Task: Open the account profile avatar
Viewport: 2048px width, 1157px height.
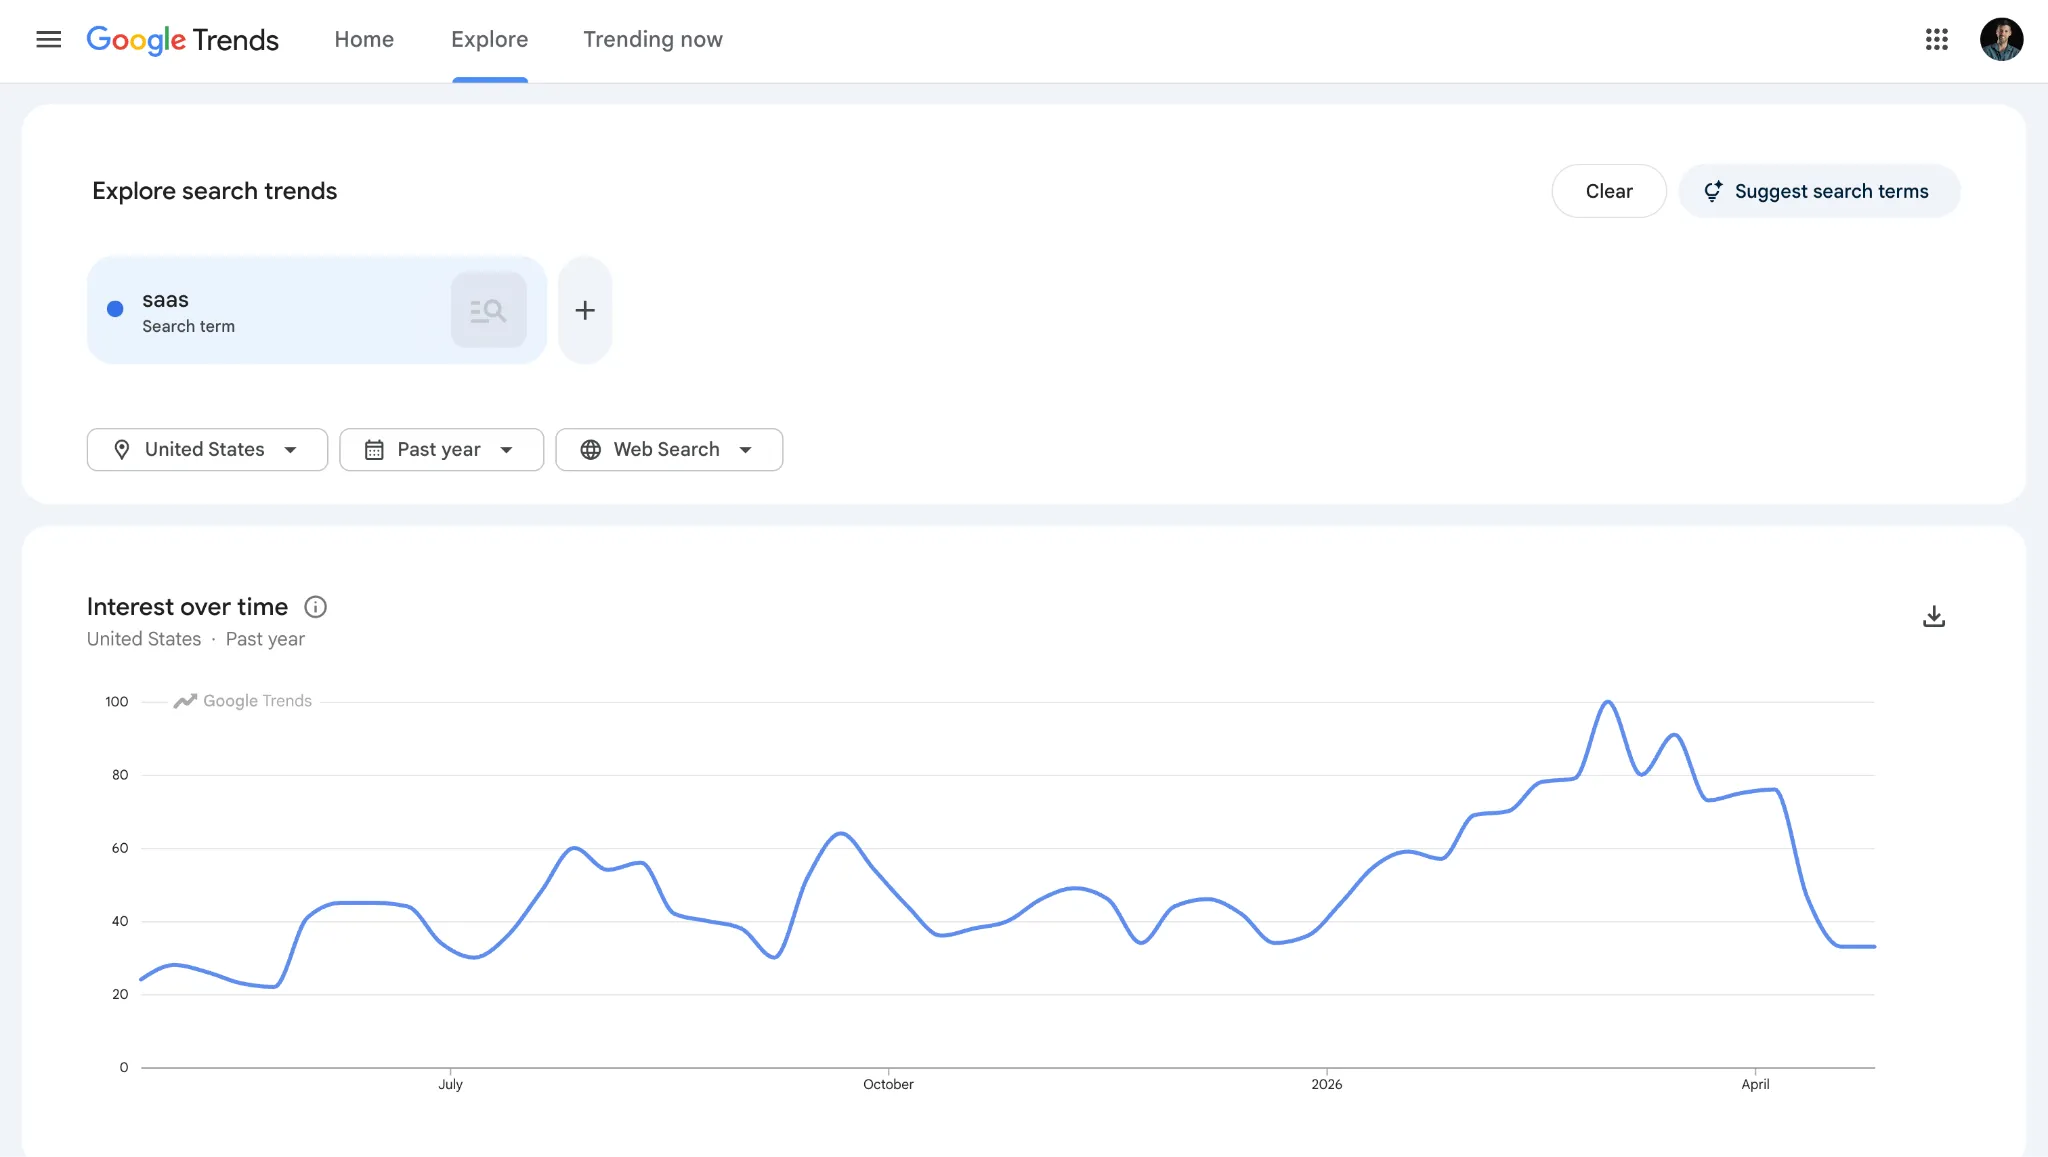Action: click(2001, 39)
